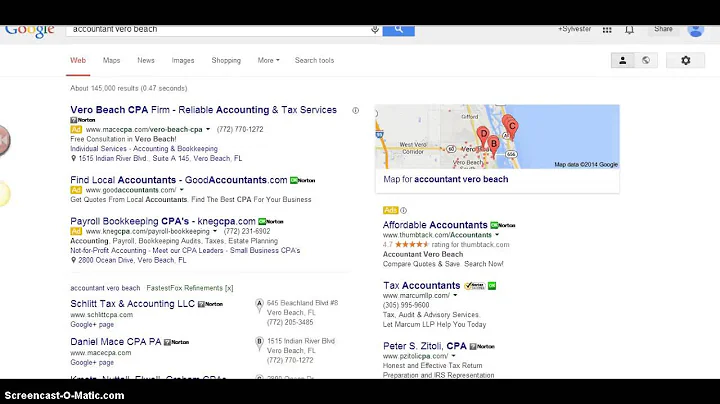Open the Vero Beach CPA Firm ad link

(x=203, y=110)
